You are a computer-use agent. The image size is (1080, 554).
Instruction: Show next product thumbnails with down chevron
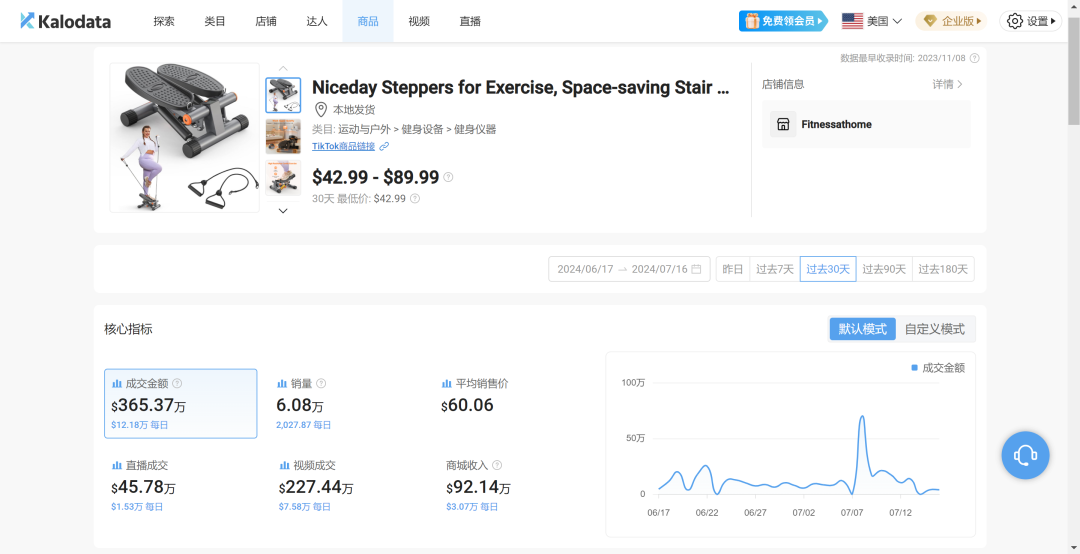pyautogui.click(x=283, y=211)
